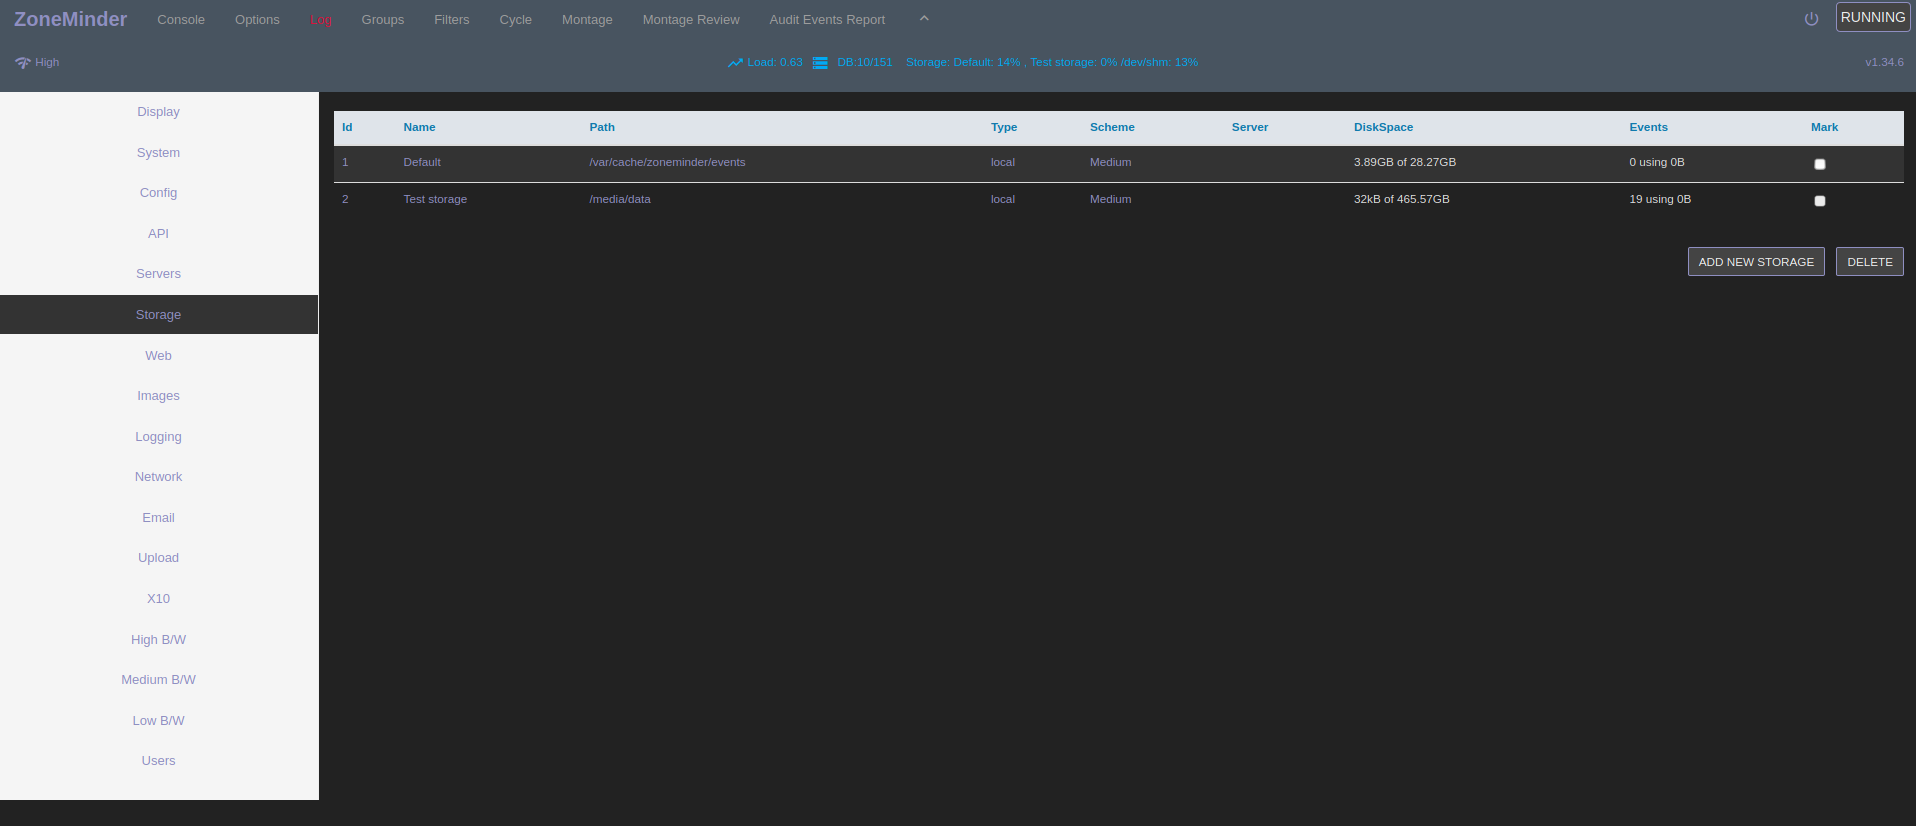
Task: Select the Display options tab
Action: 159,112
